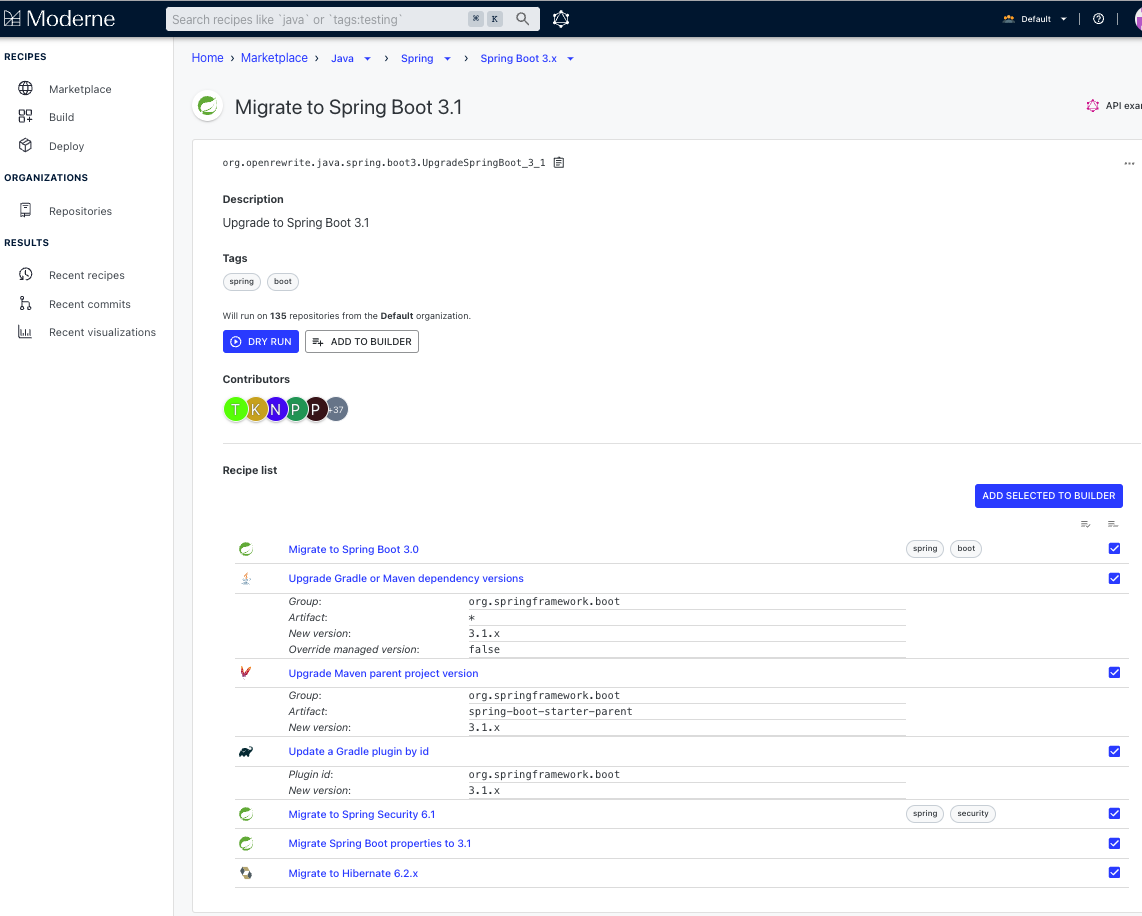Open Migrate to Spring Boot 3.0 recipe link

click(x=353, y=549)
